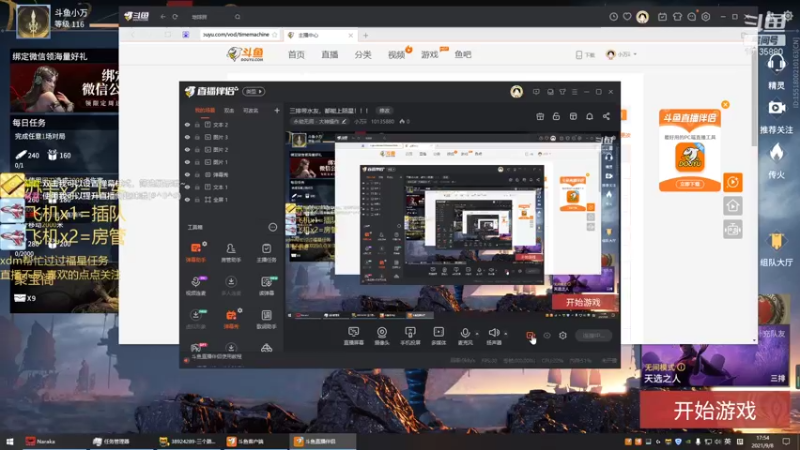Toggle visibility of the 全屏 1 layer
The width and height of the screenshot is (800, 450).
click(187, 199)
